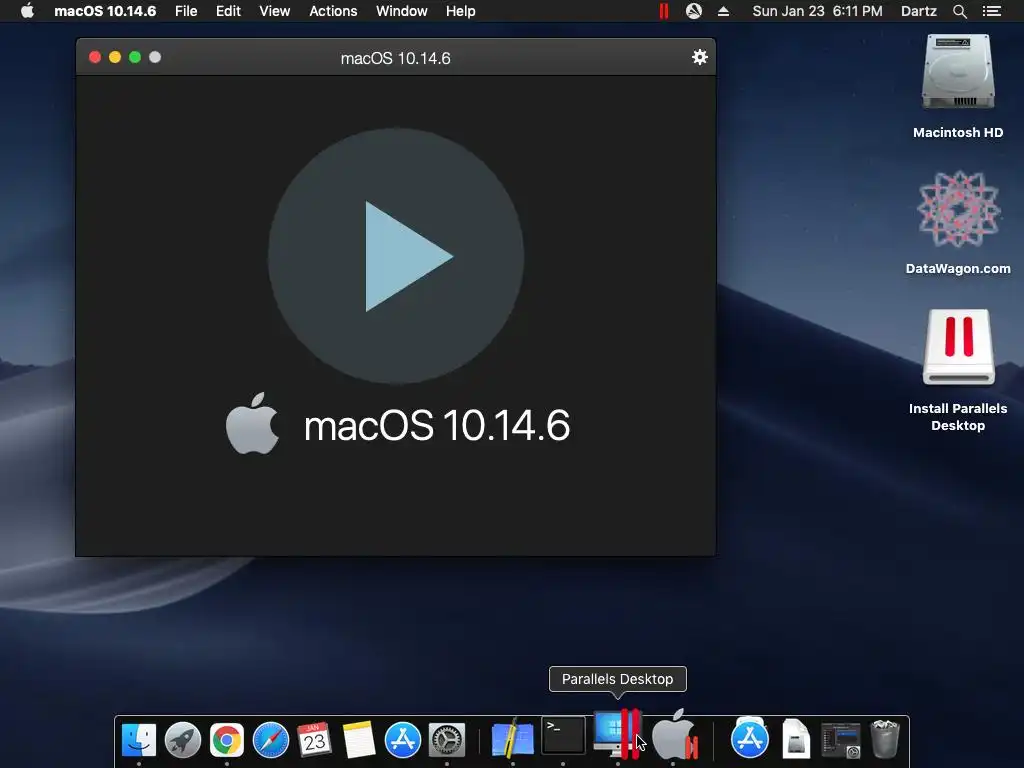Open the disk image document in Dock
Screen dimensions: 1024x768
coord(796,739)
